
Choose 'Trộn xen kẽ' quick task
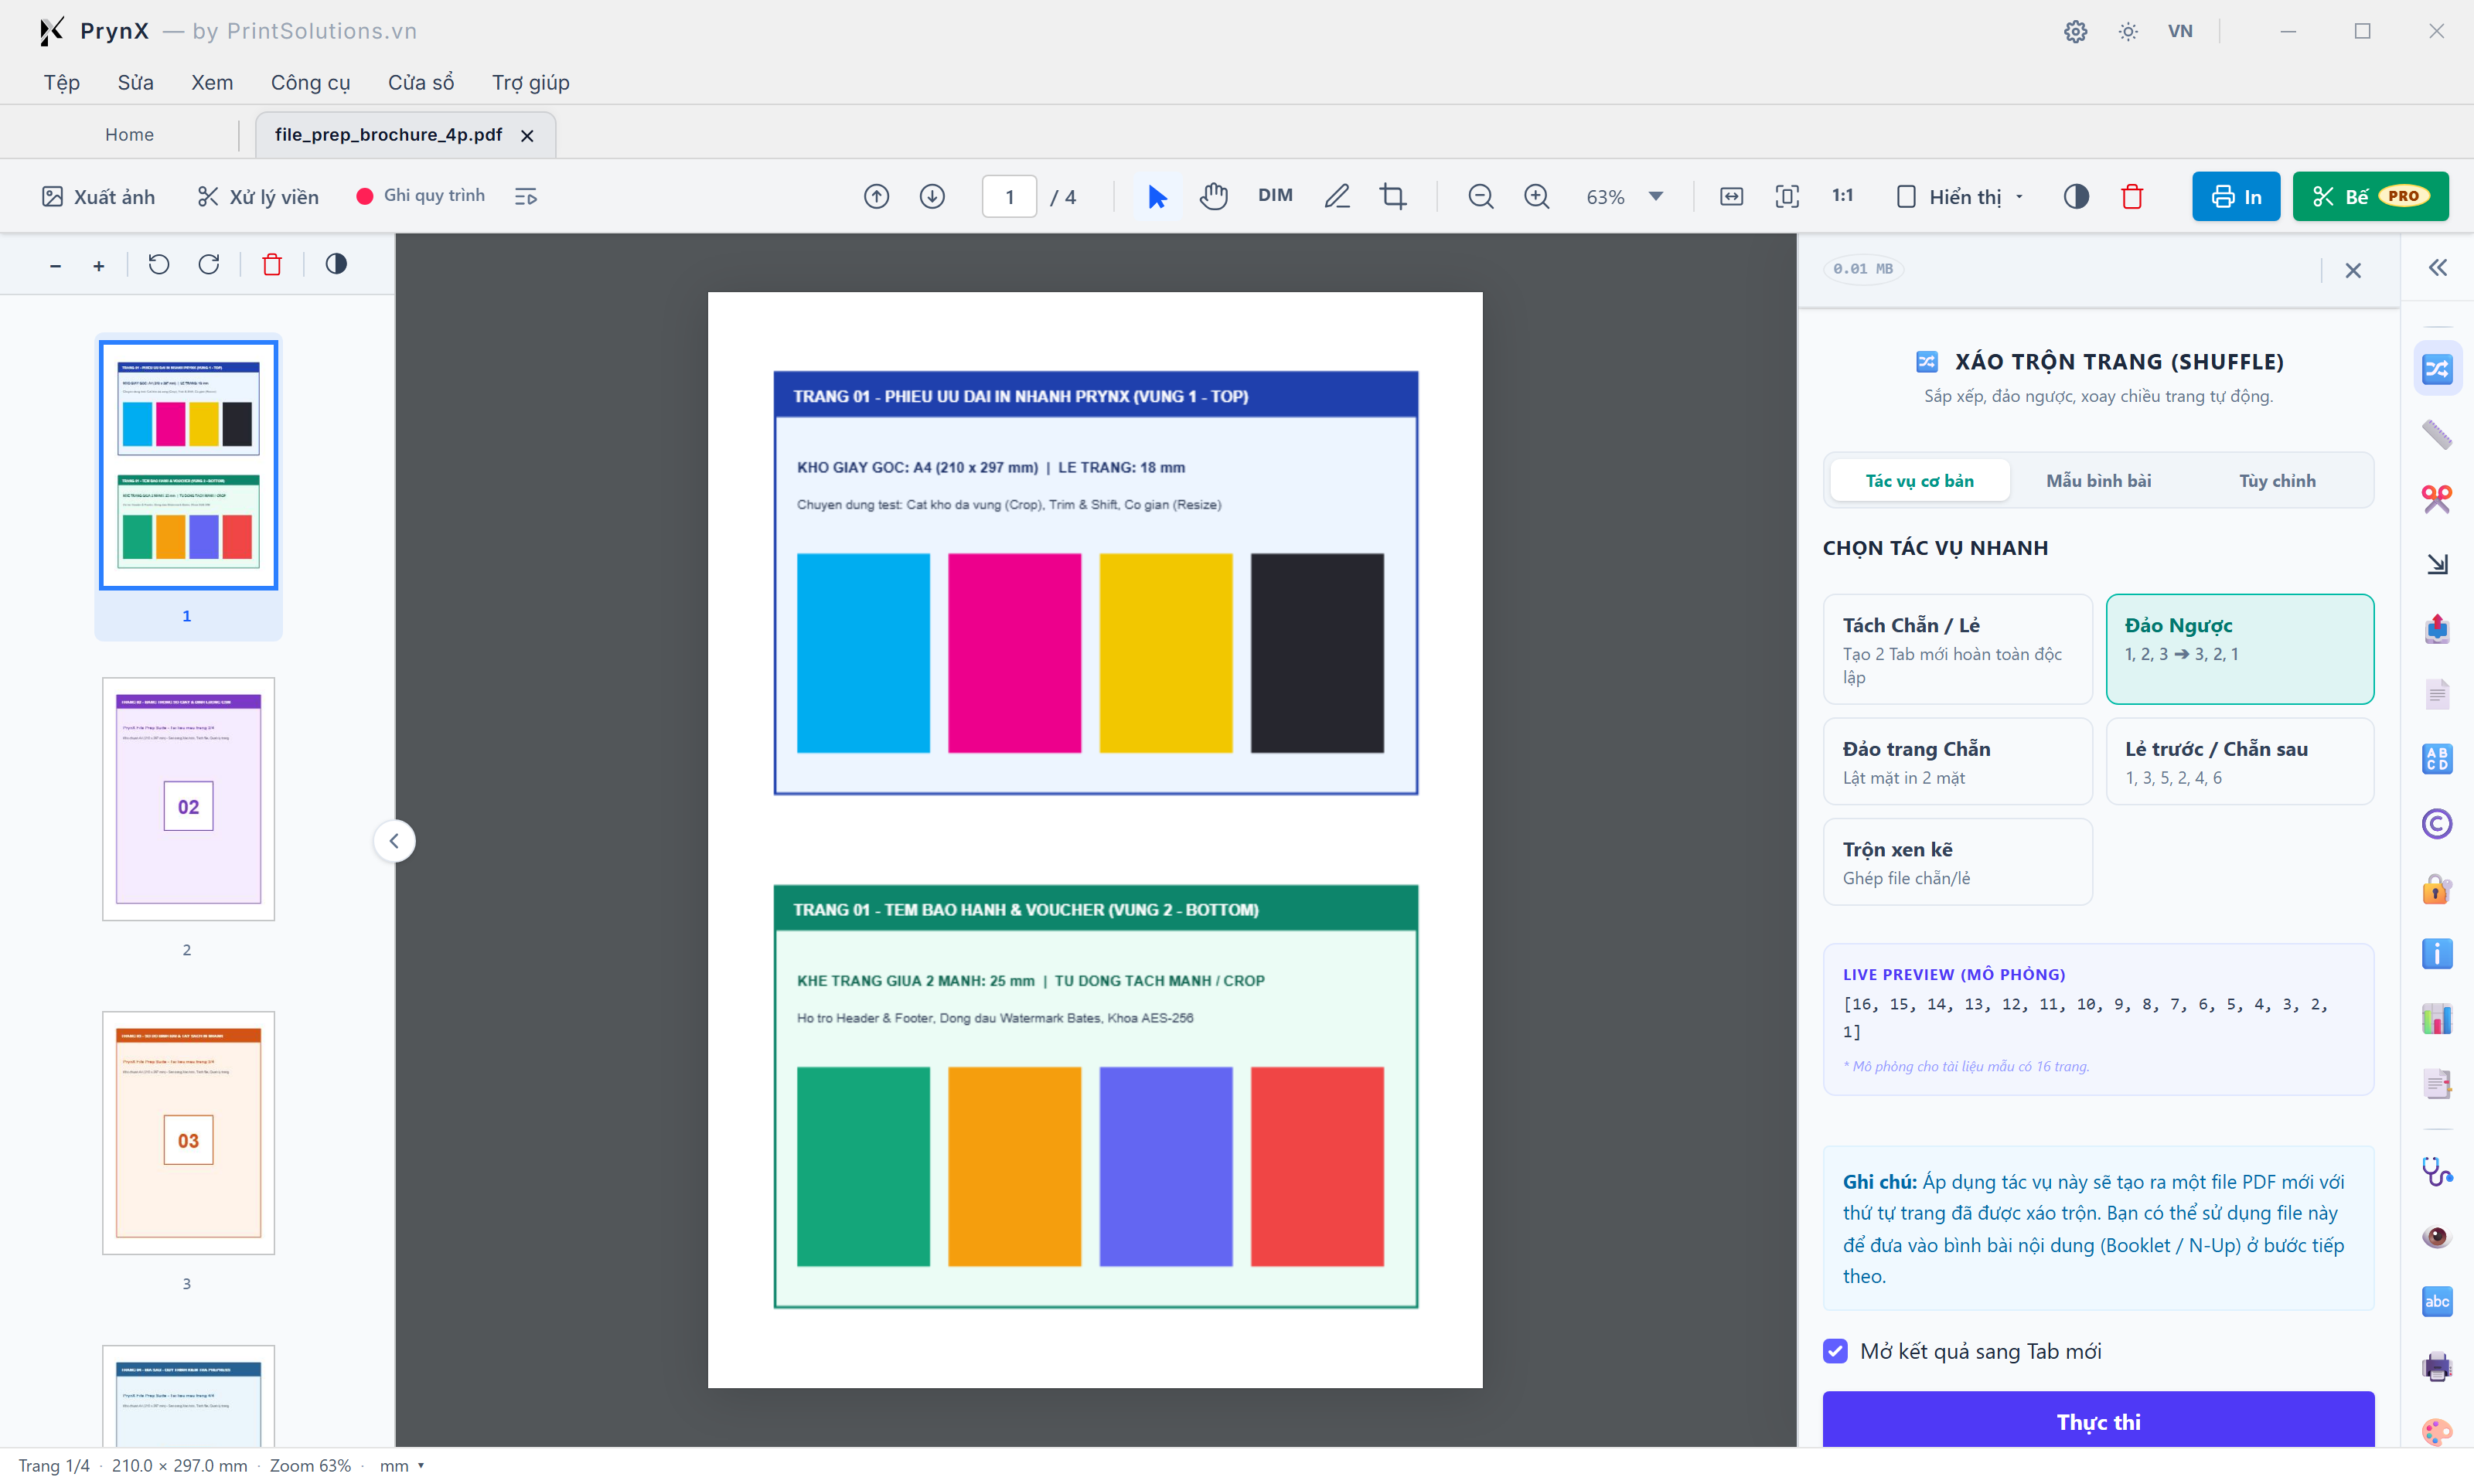(1957, 862)
